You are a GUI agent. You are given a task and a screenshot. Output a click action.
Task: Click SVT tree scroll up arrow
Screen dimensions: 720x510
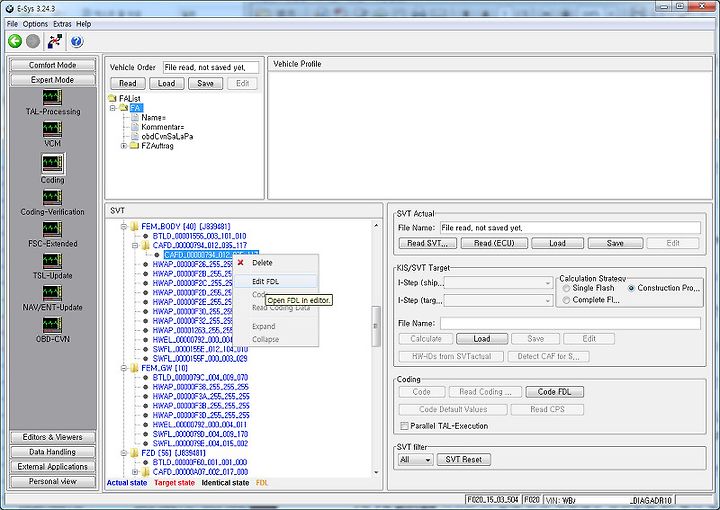click(376, 225)
